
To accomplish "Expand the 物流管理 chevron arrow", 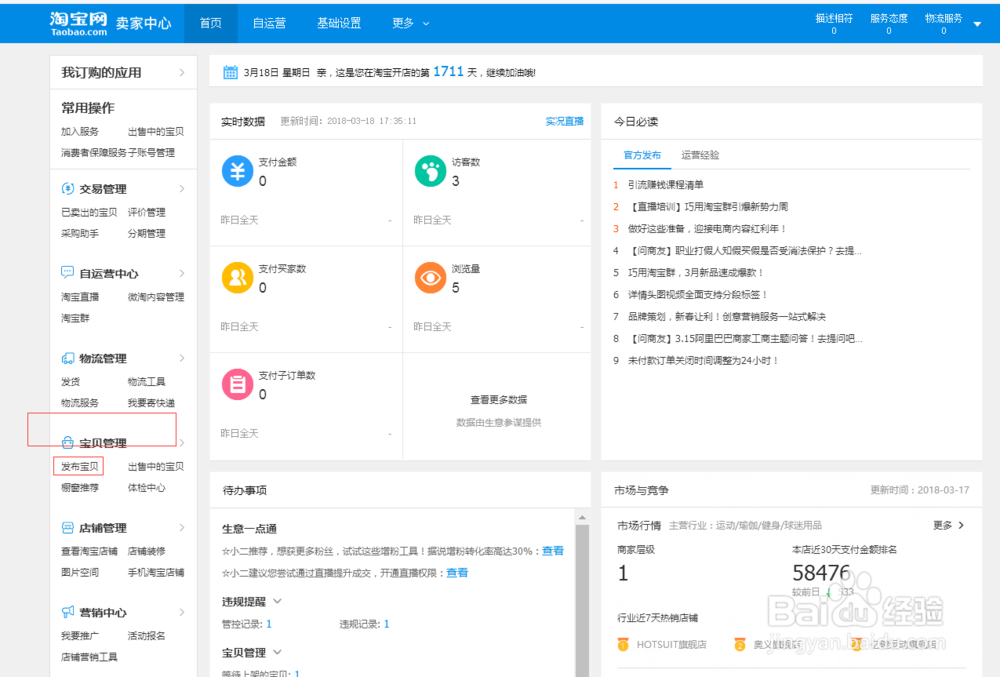I will point(182,358).
